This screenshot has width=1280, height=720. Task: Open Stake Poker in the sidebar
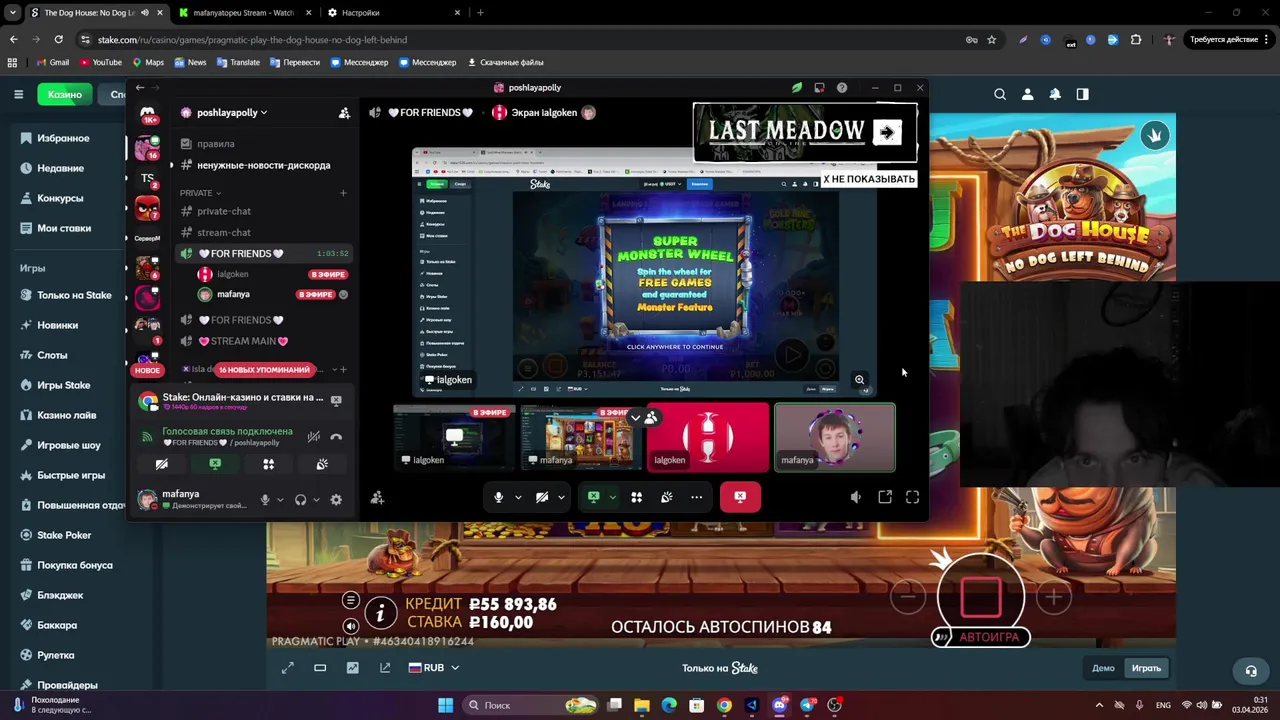pyautogui.click(x=64, y=535)
